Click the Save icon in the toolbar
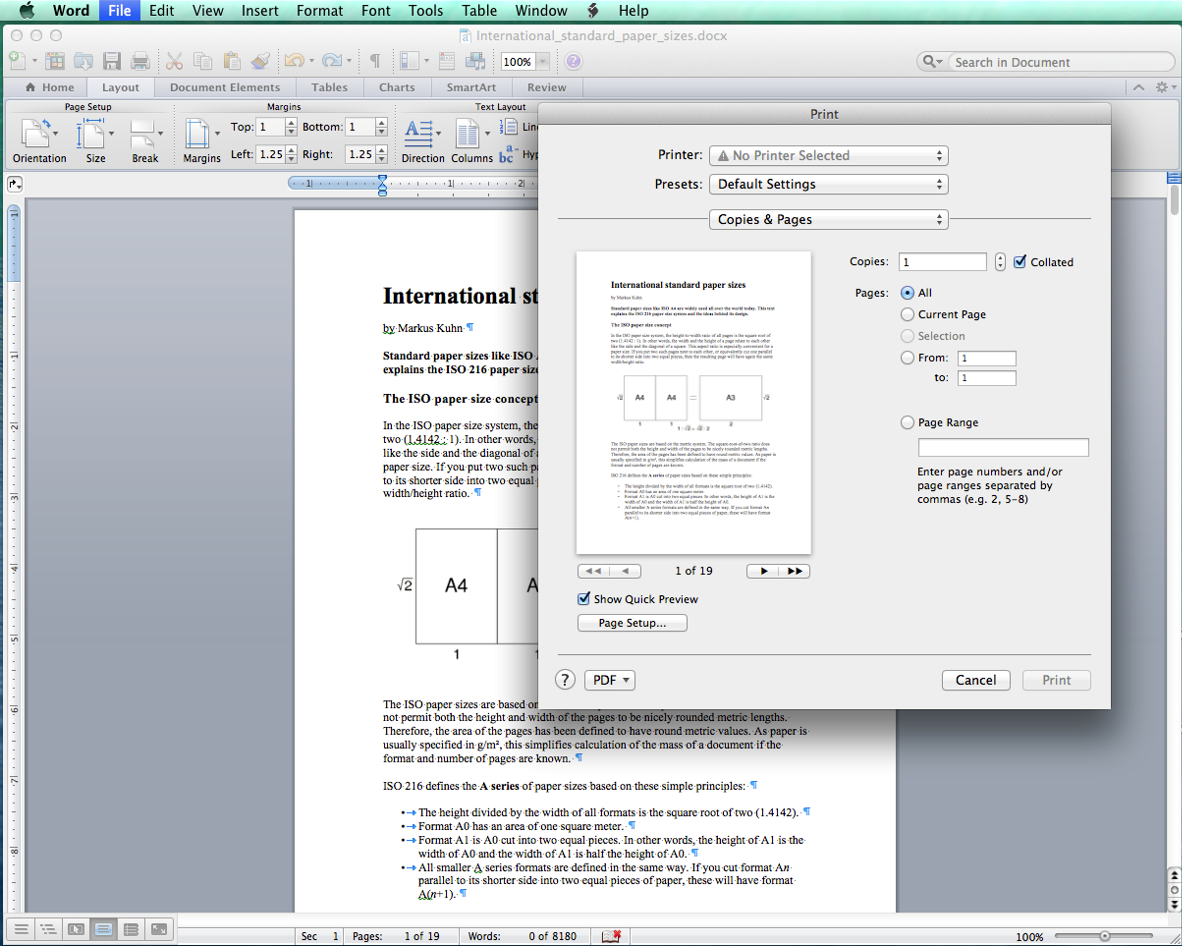Image resolution: width=1182 pixels, height=946 pixels. 112,62
